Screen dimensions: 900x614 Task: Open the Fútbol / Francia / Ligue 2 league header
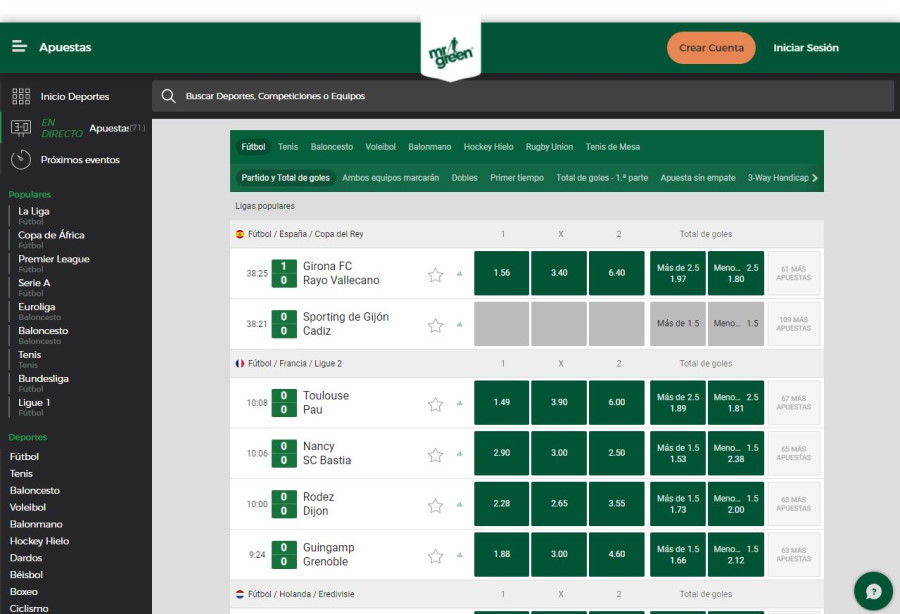pos(294,363)
